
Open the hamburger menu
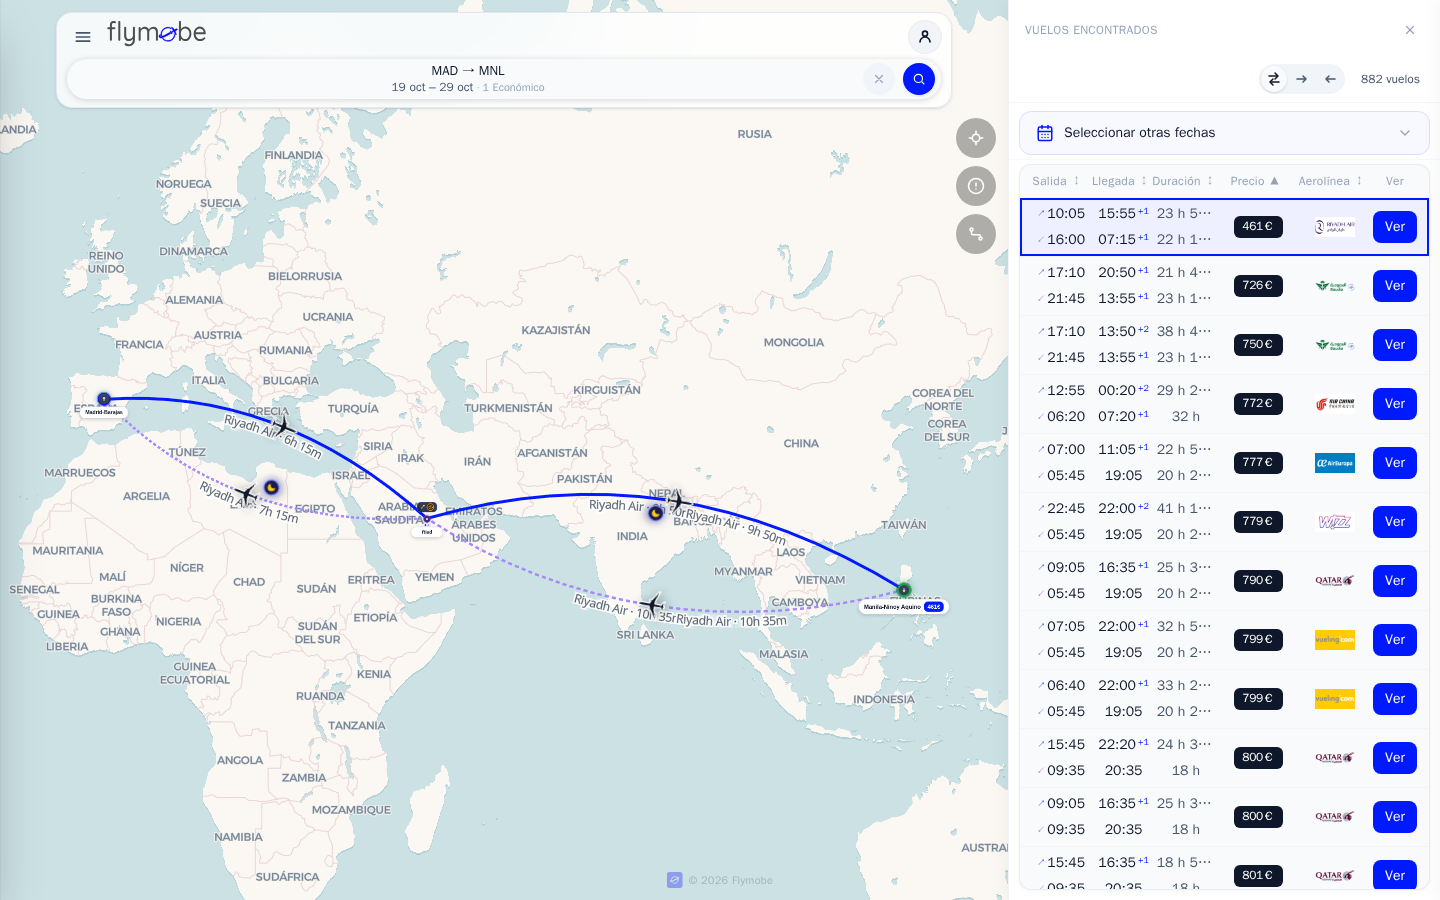83,37
